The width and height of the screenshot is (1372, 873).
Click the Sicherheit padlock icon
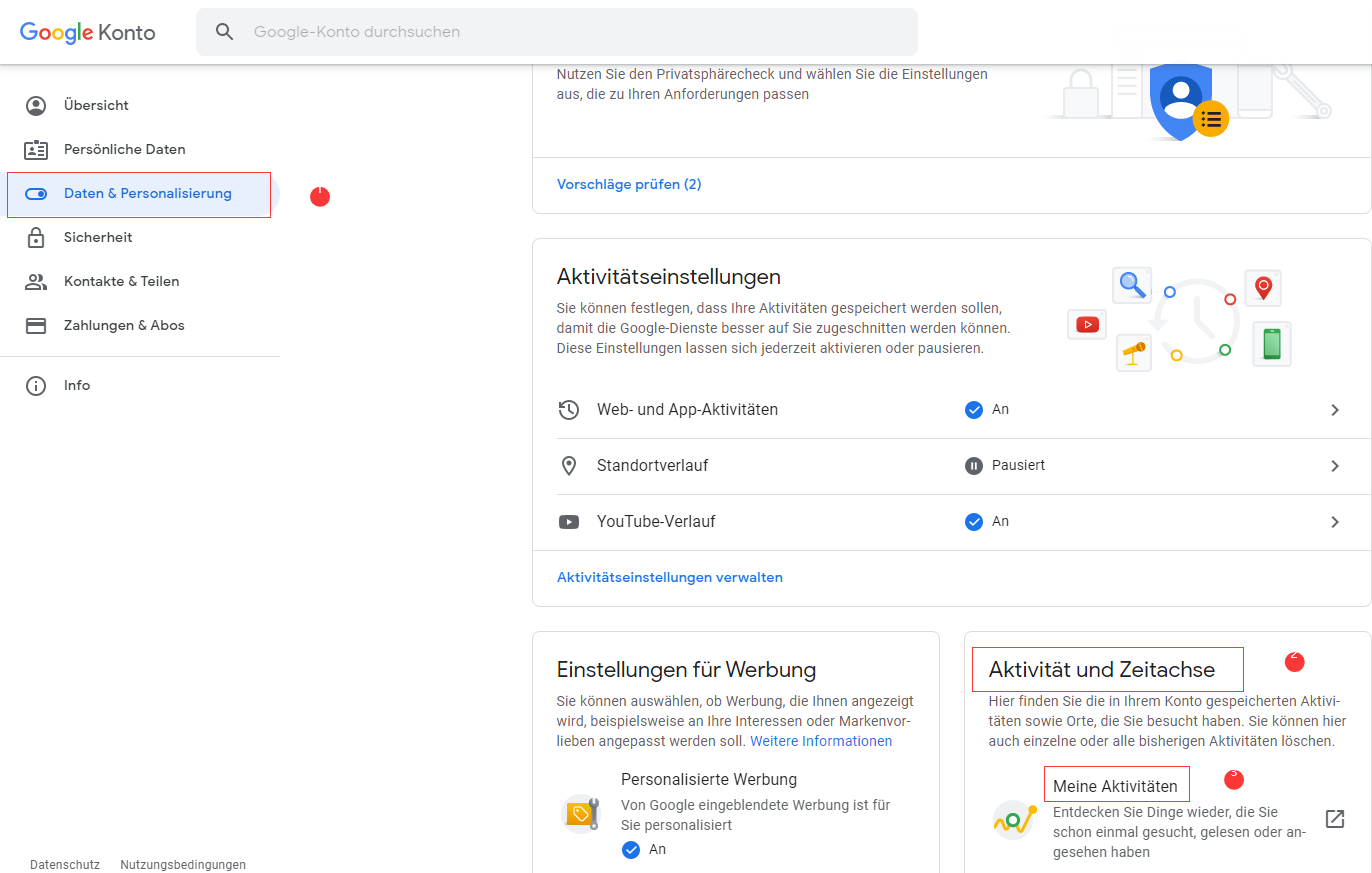tap(36, 237)
